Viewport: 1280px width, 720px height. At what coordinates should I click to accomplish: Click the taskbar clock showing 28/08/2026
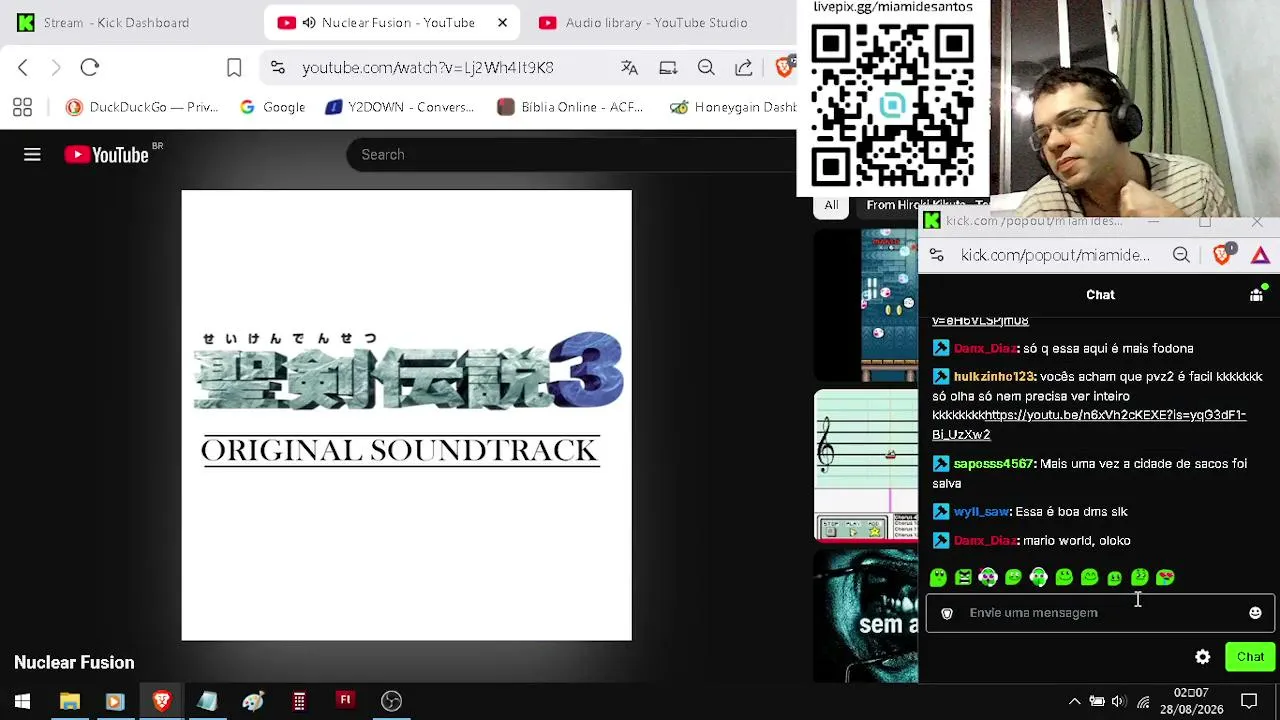click(x=1191, y=701)
